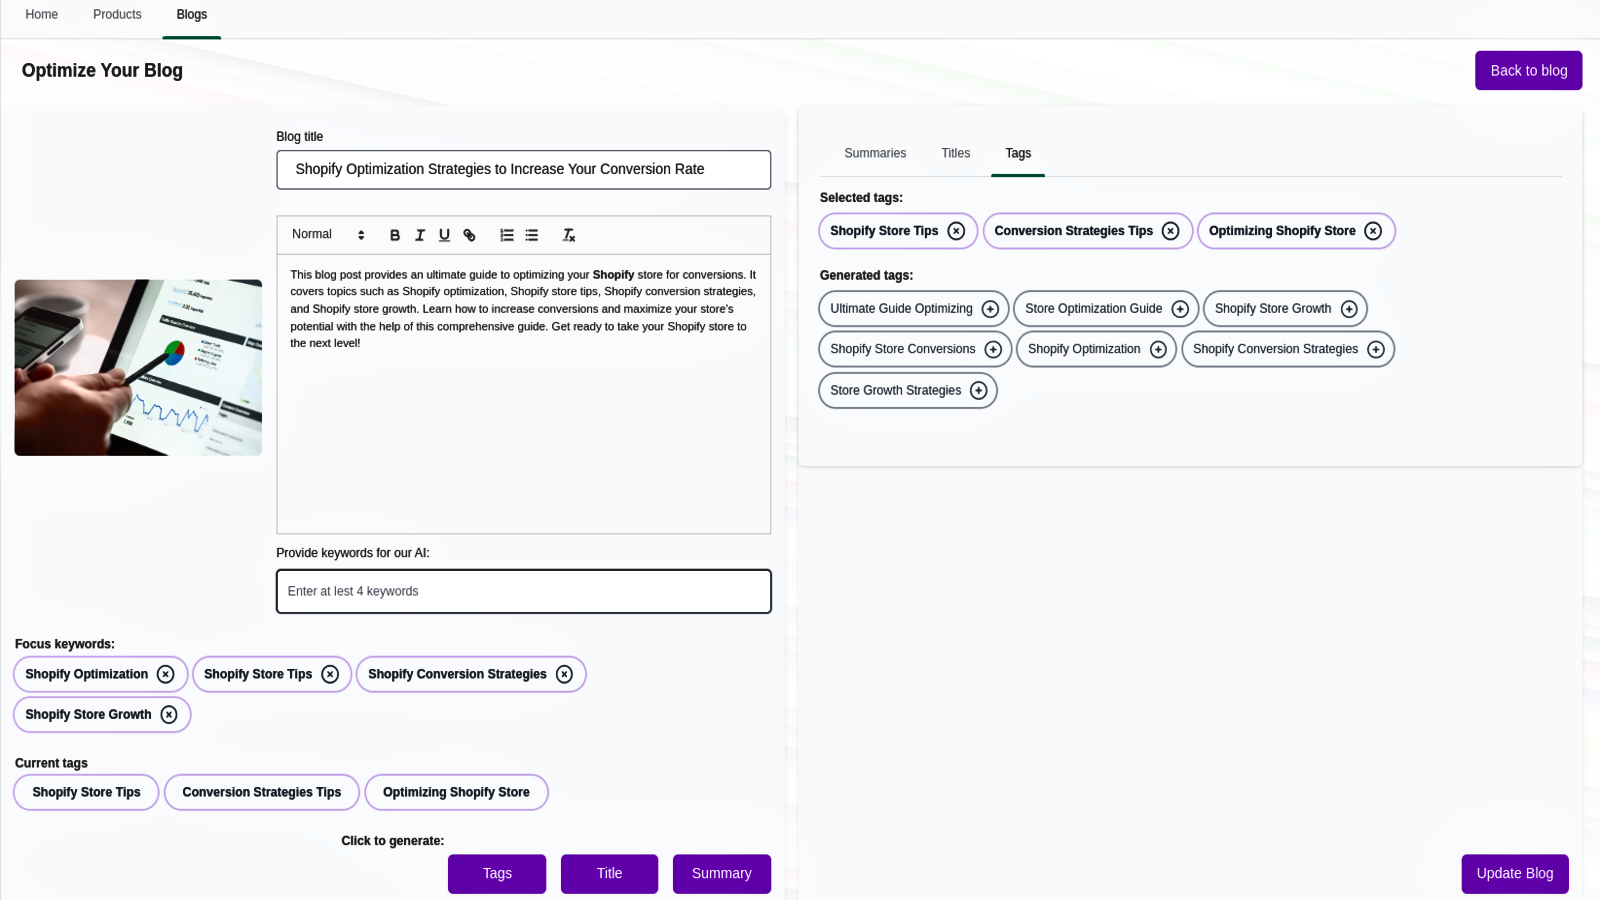Add generated tag Store Growth Strategies
The width and height of the screenshot is (1600, 900).
979,391
